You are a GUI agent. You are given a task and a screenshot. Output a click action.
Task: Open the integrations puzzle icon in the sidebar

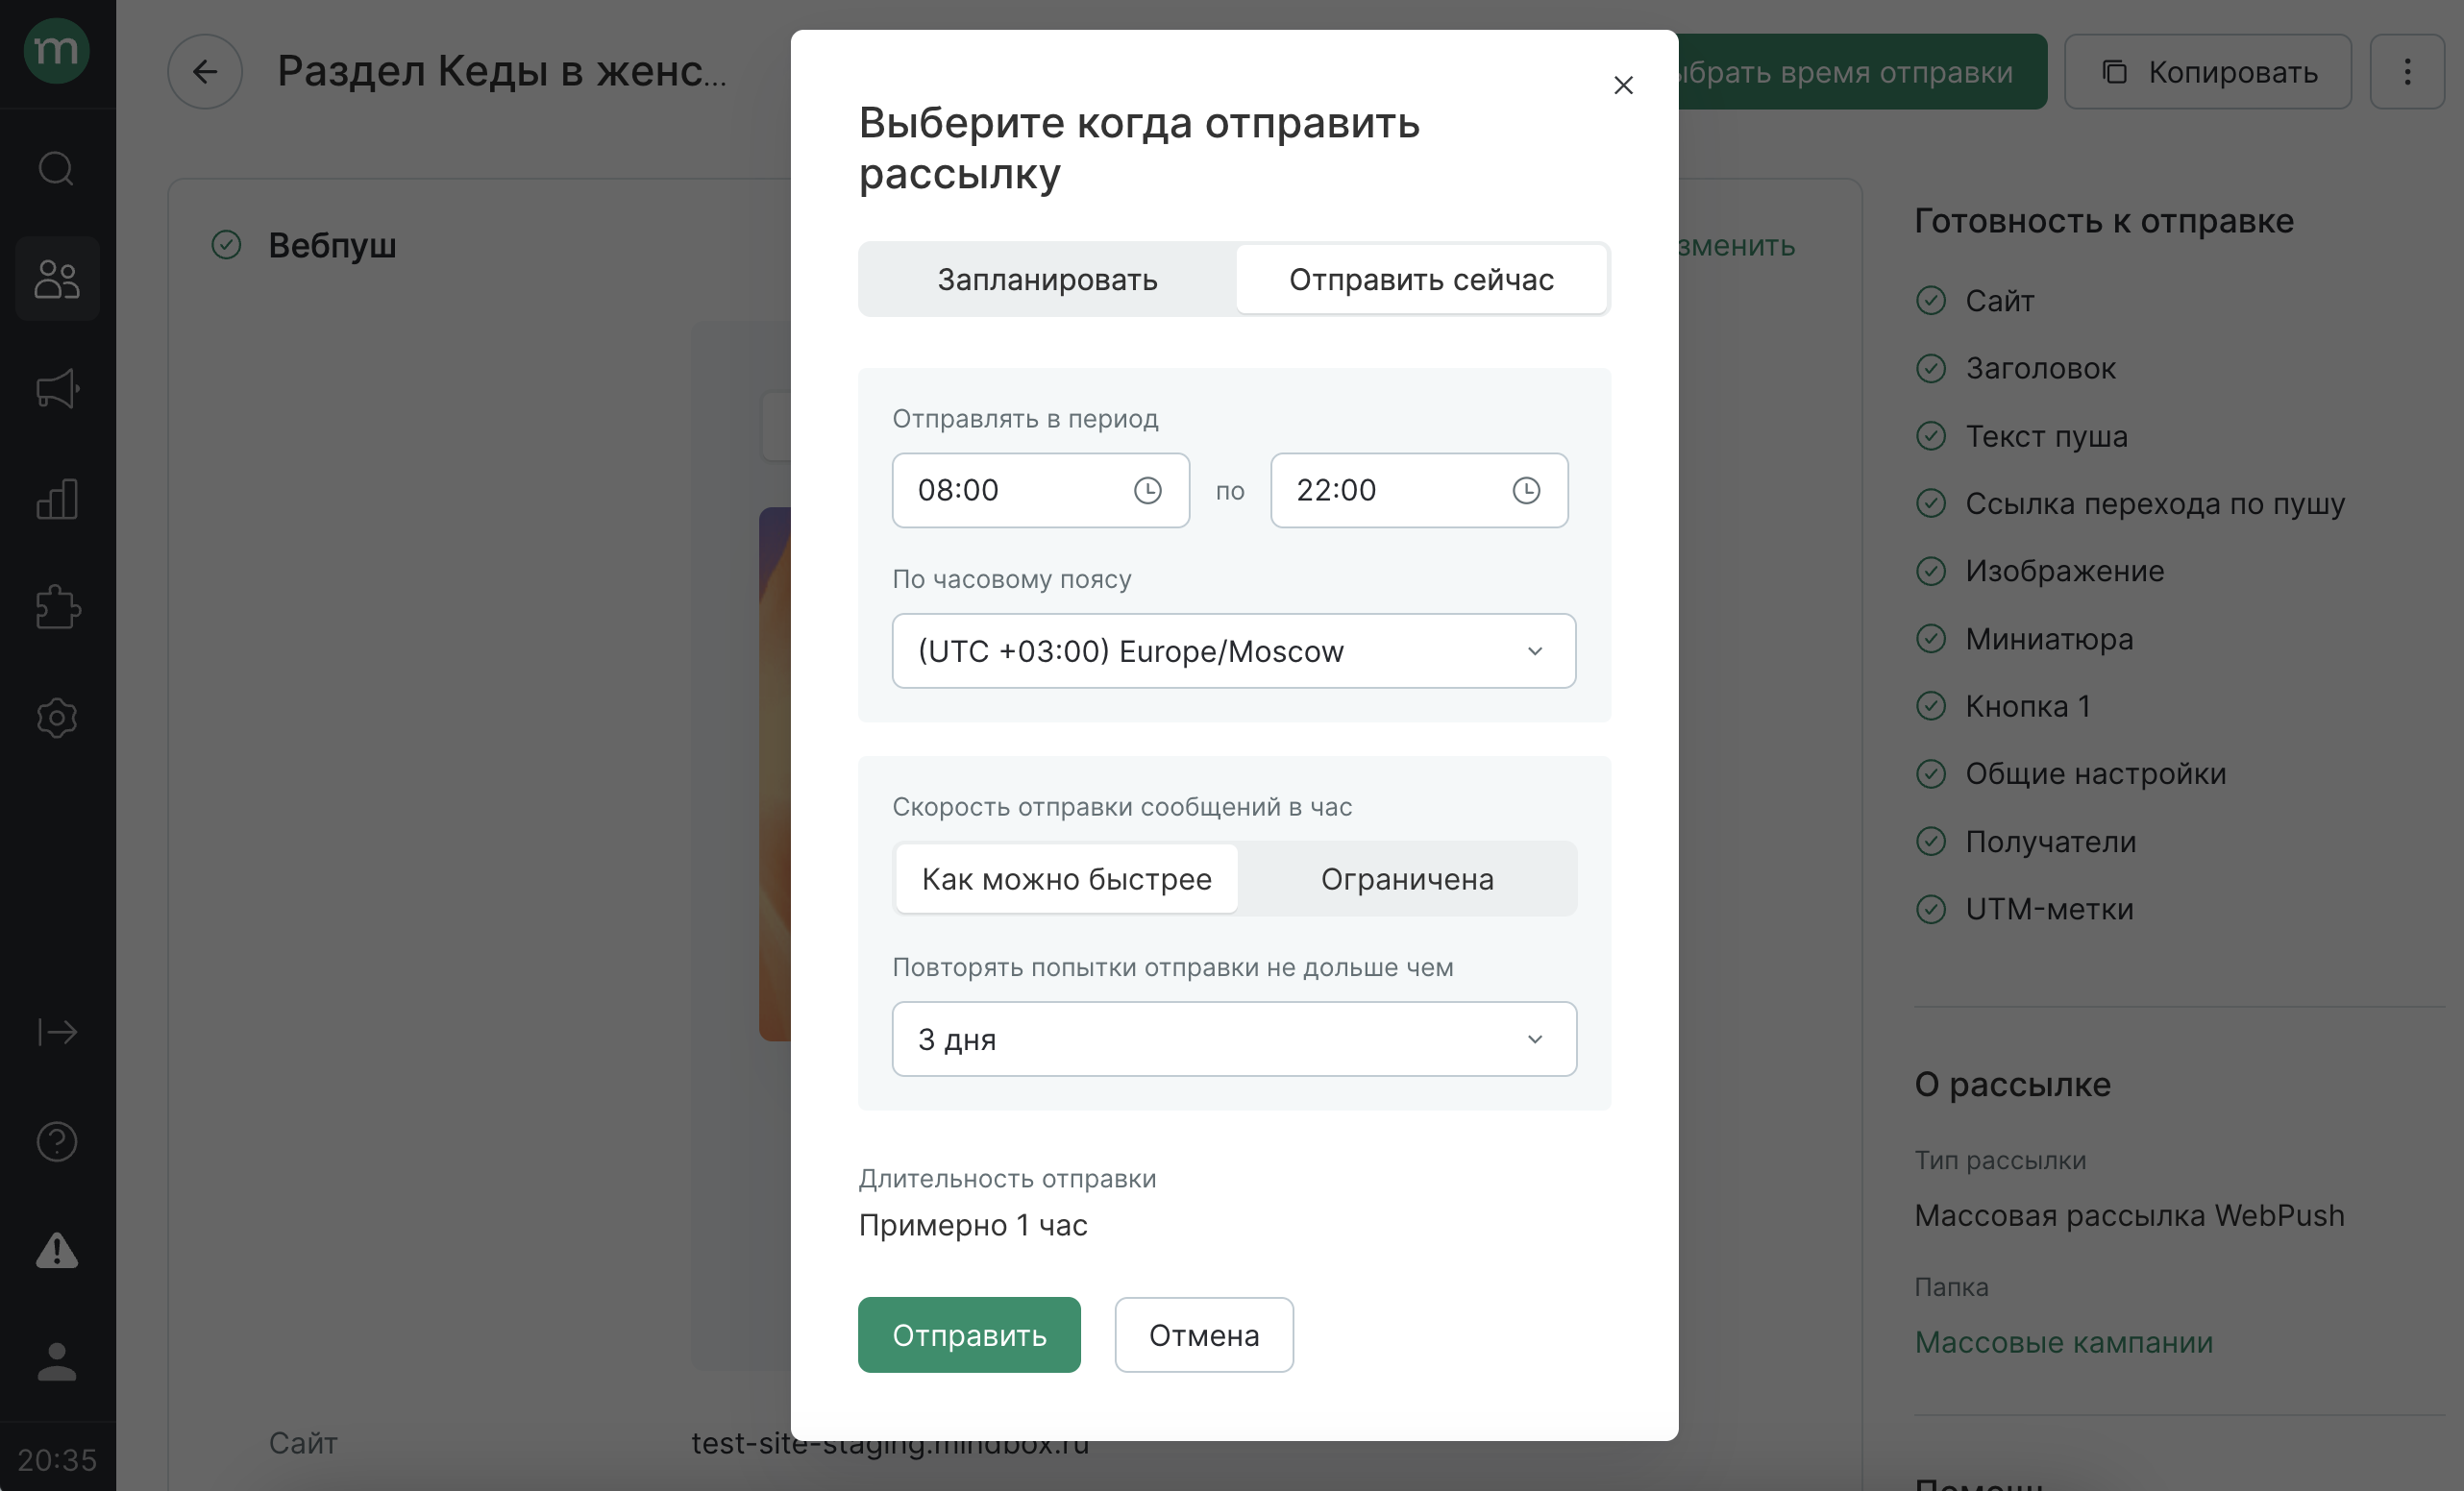57,607
